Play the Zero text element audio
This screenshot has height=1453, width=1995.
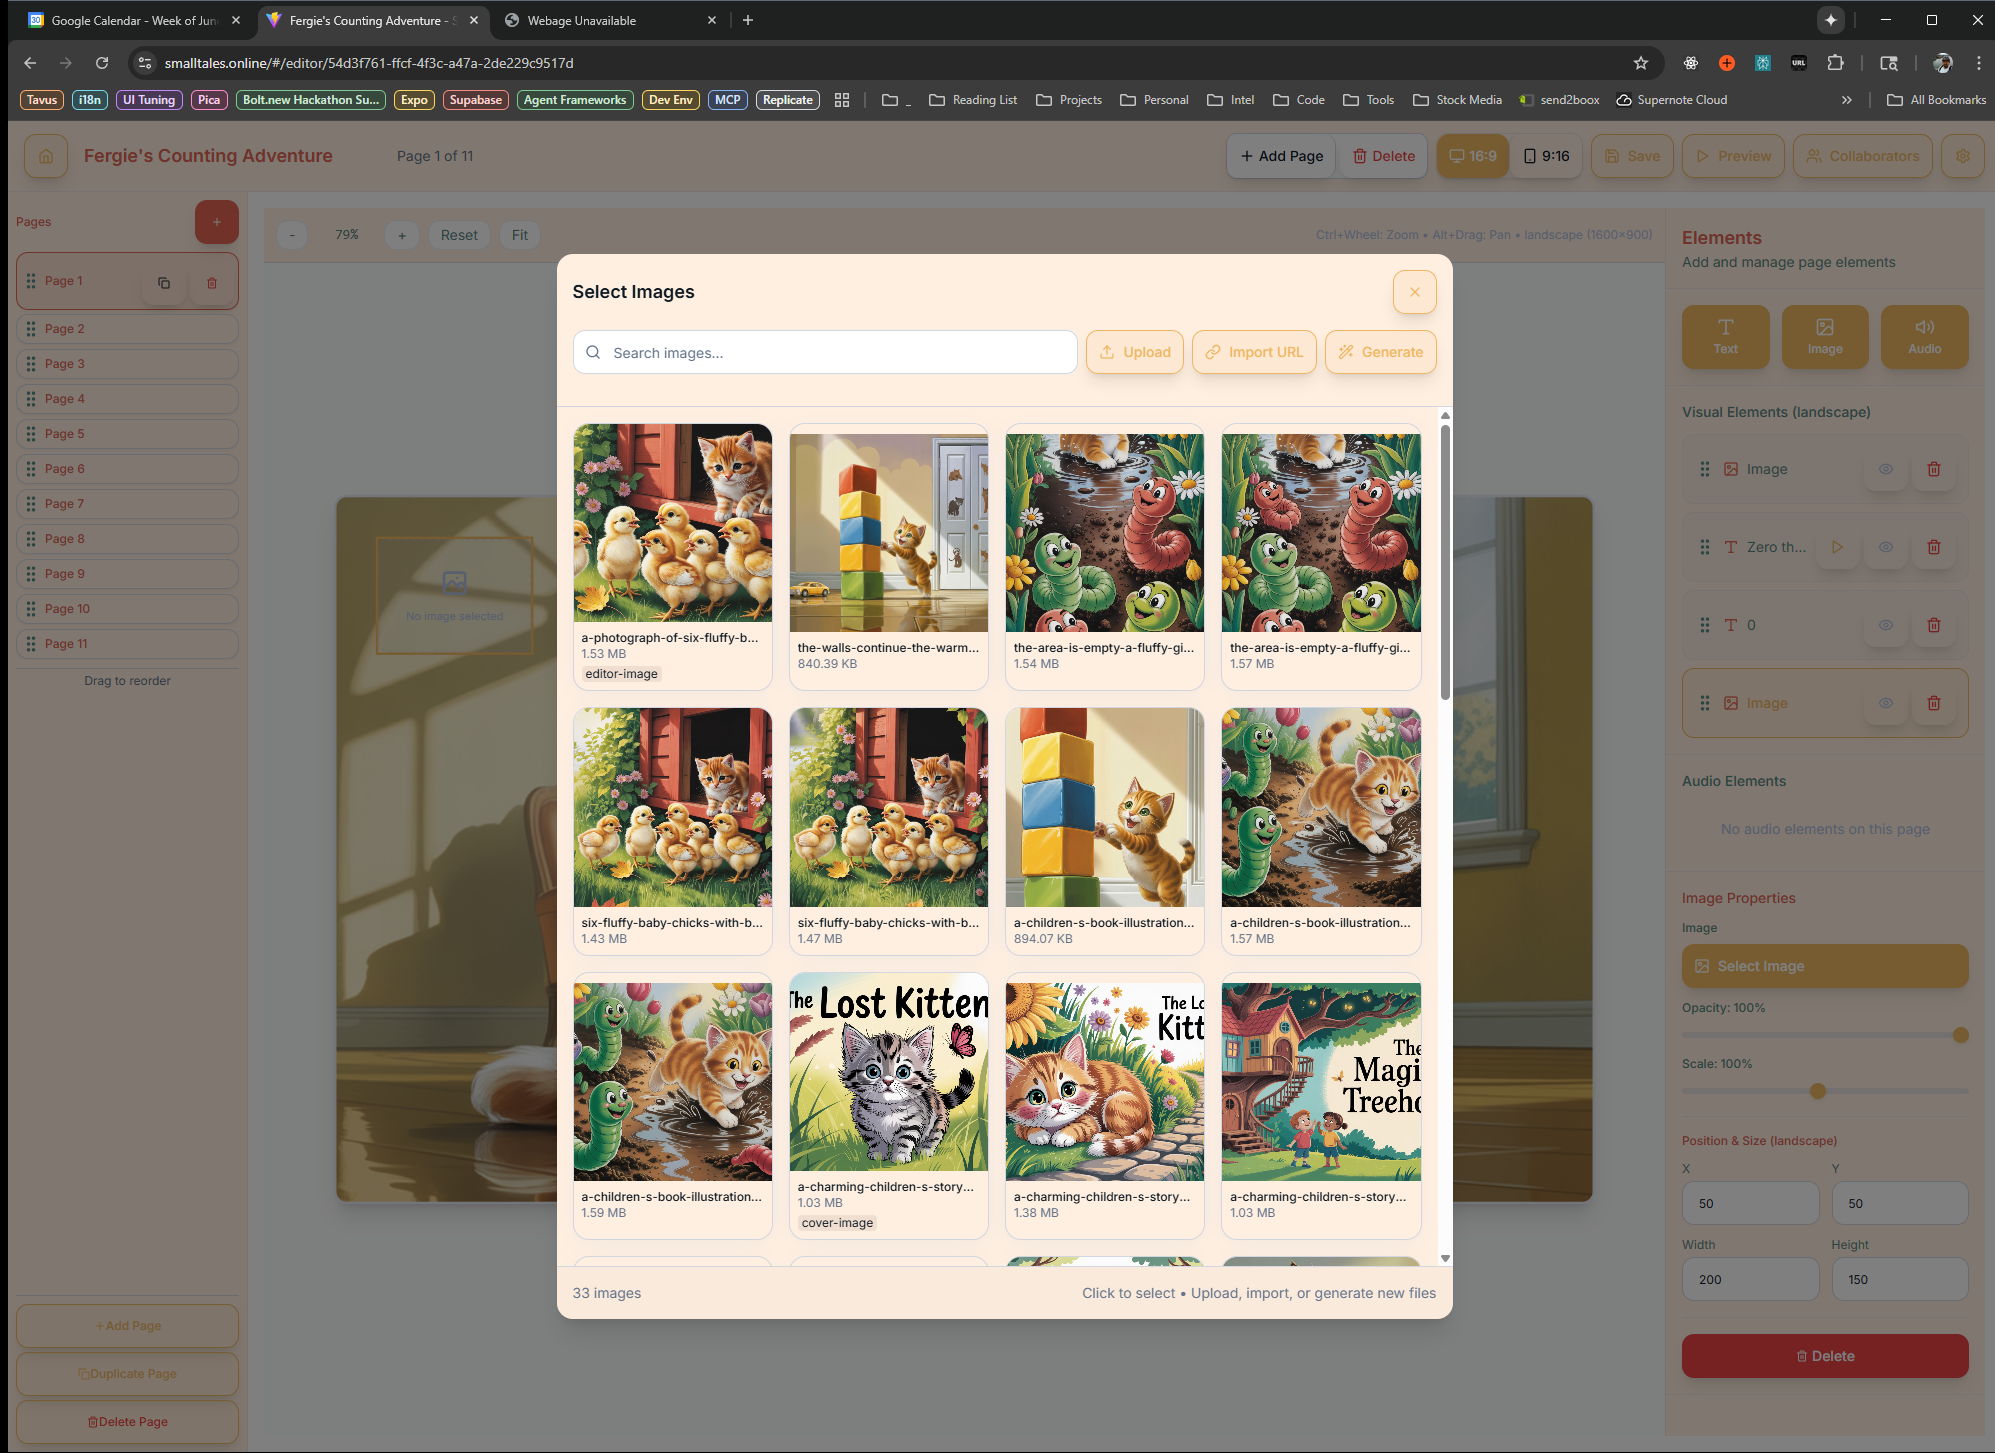tap(1837, 547)
